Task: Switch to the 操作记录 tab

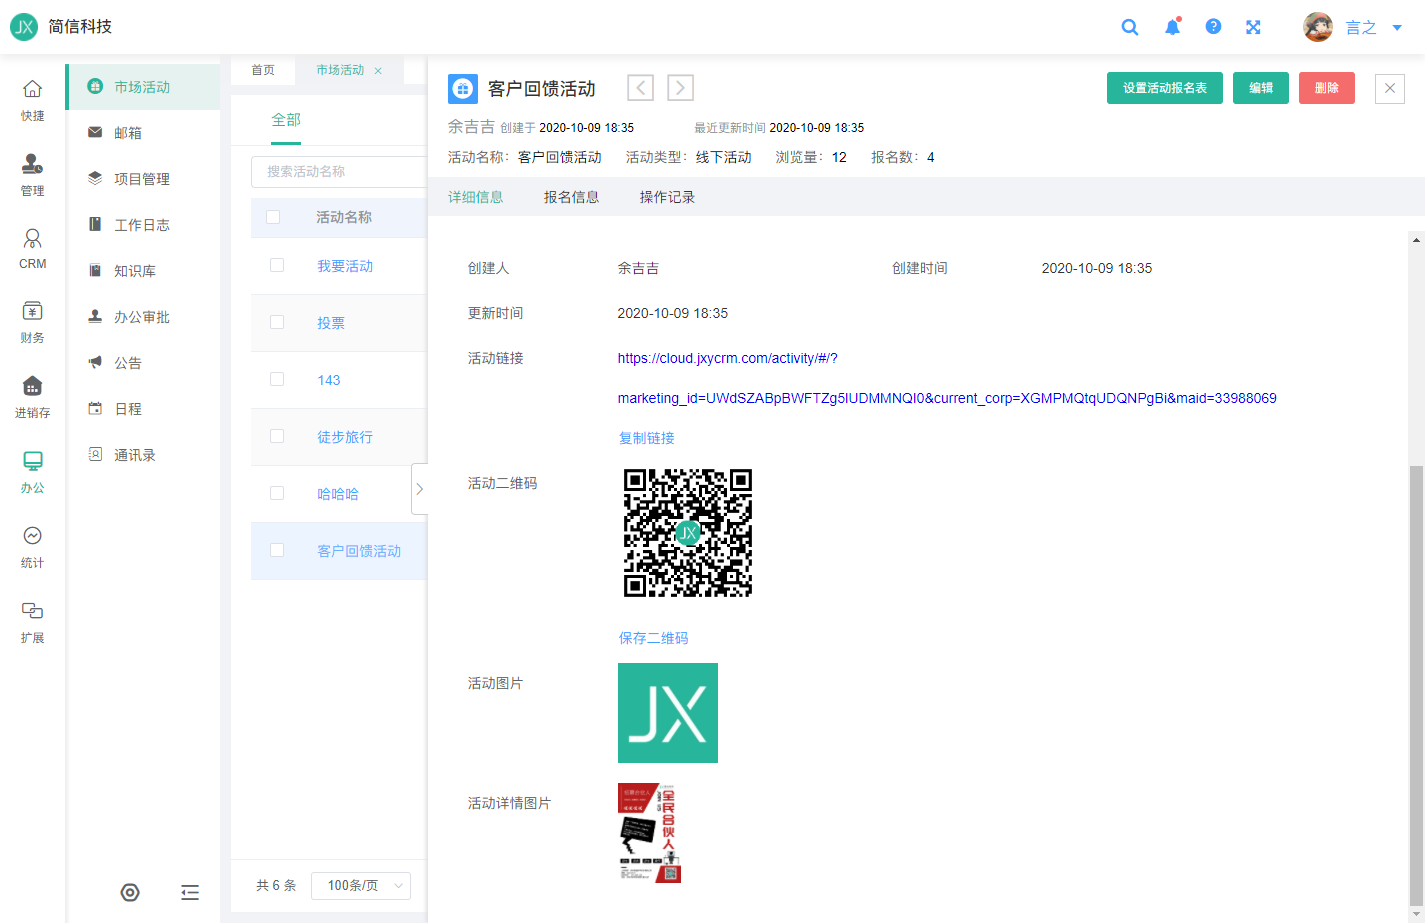Action: point(668,197)
